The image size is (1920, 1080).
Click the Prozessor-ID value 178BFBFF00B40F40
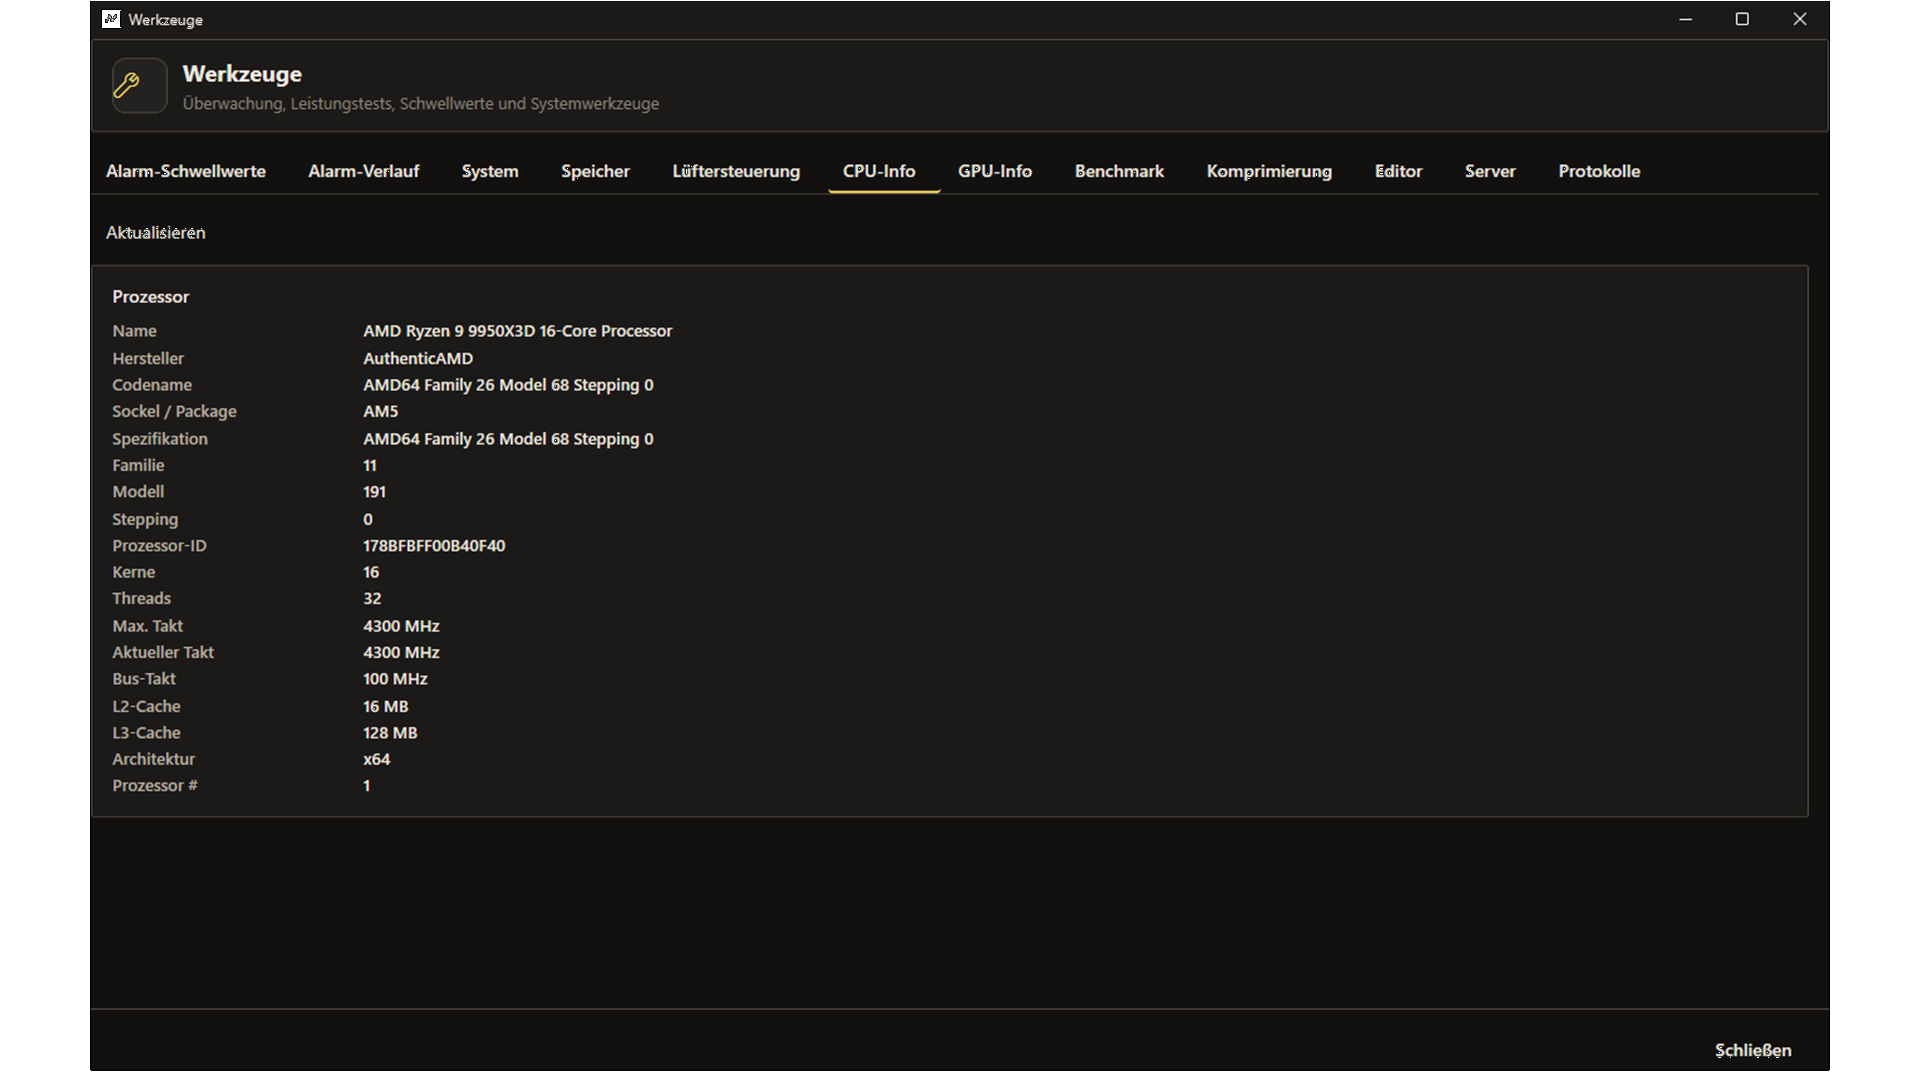[434, 546]
